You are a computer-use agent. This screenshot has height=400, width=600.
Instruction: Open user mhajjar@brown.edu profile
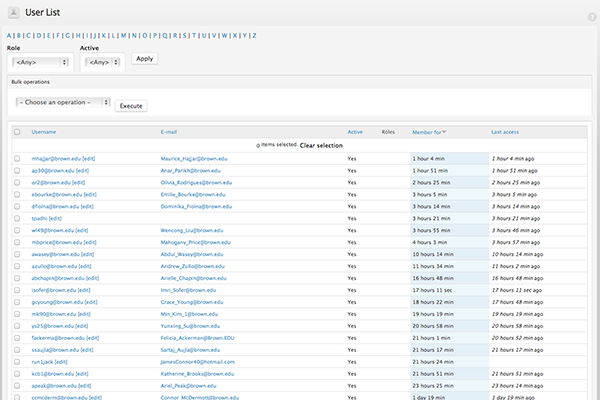(56, 158)
